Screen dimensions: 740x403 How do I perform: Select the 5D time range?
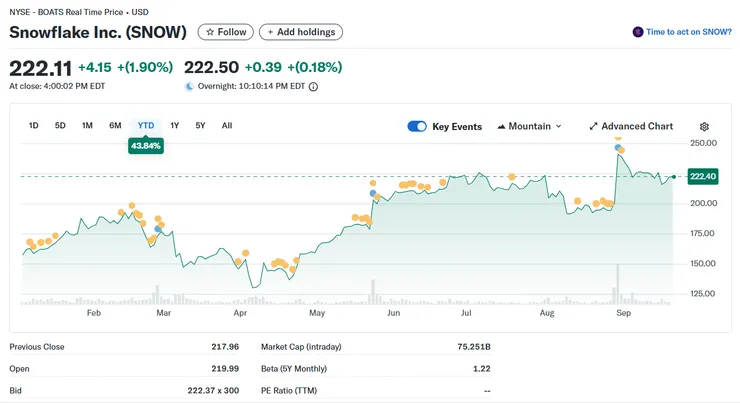click(60, 126)
